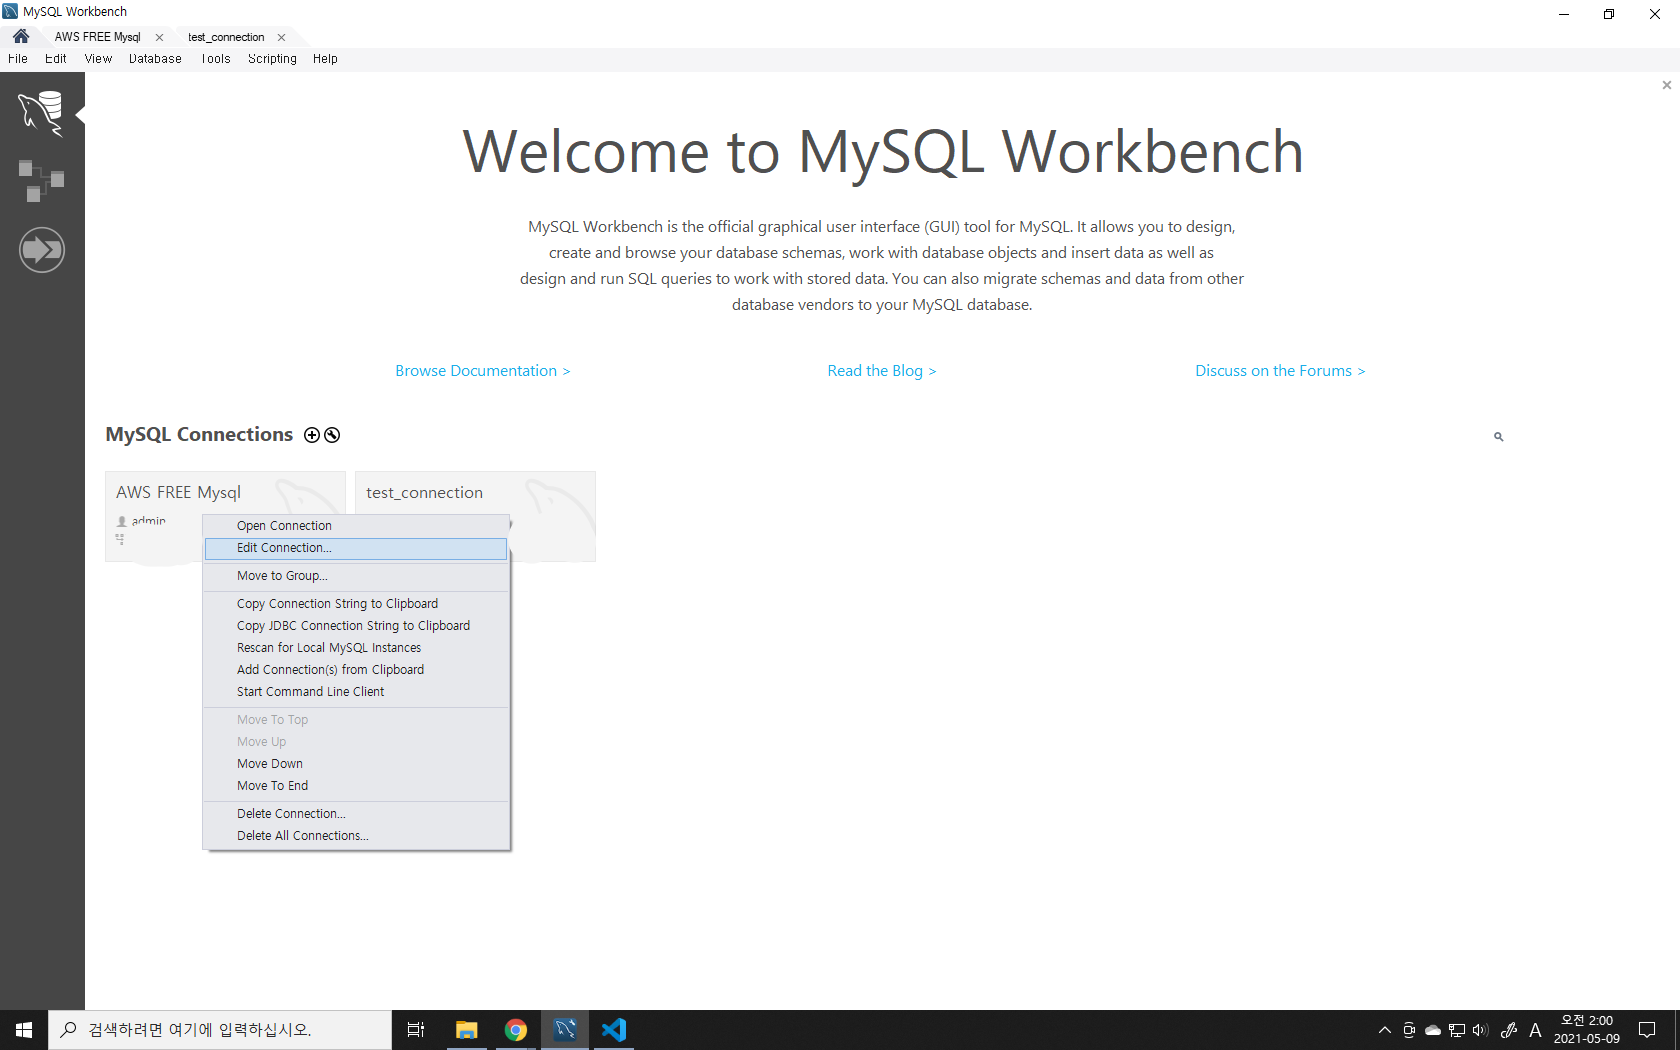The height and width of the screenshot is (1050, 1680).
Task: Click MySQL Workbench taskbar icon
Action: [565, 1030]
